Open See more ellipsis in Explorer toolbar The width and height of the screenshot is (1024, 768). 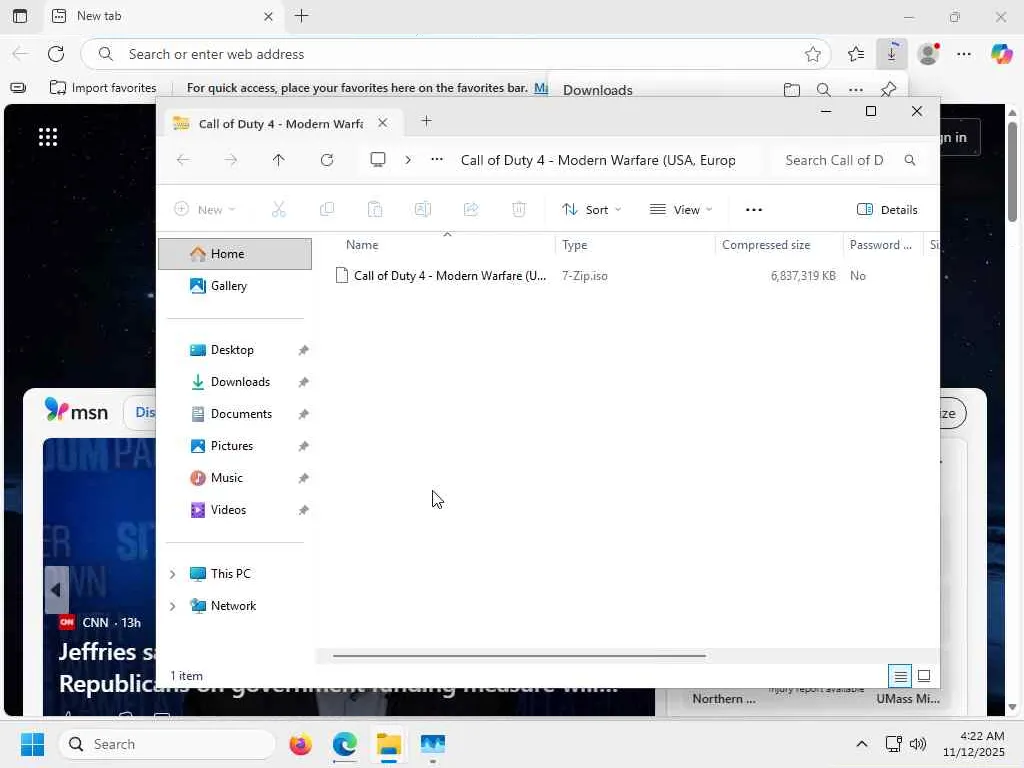point(754,210)
